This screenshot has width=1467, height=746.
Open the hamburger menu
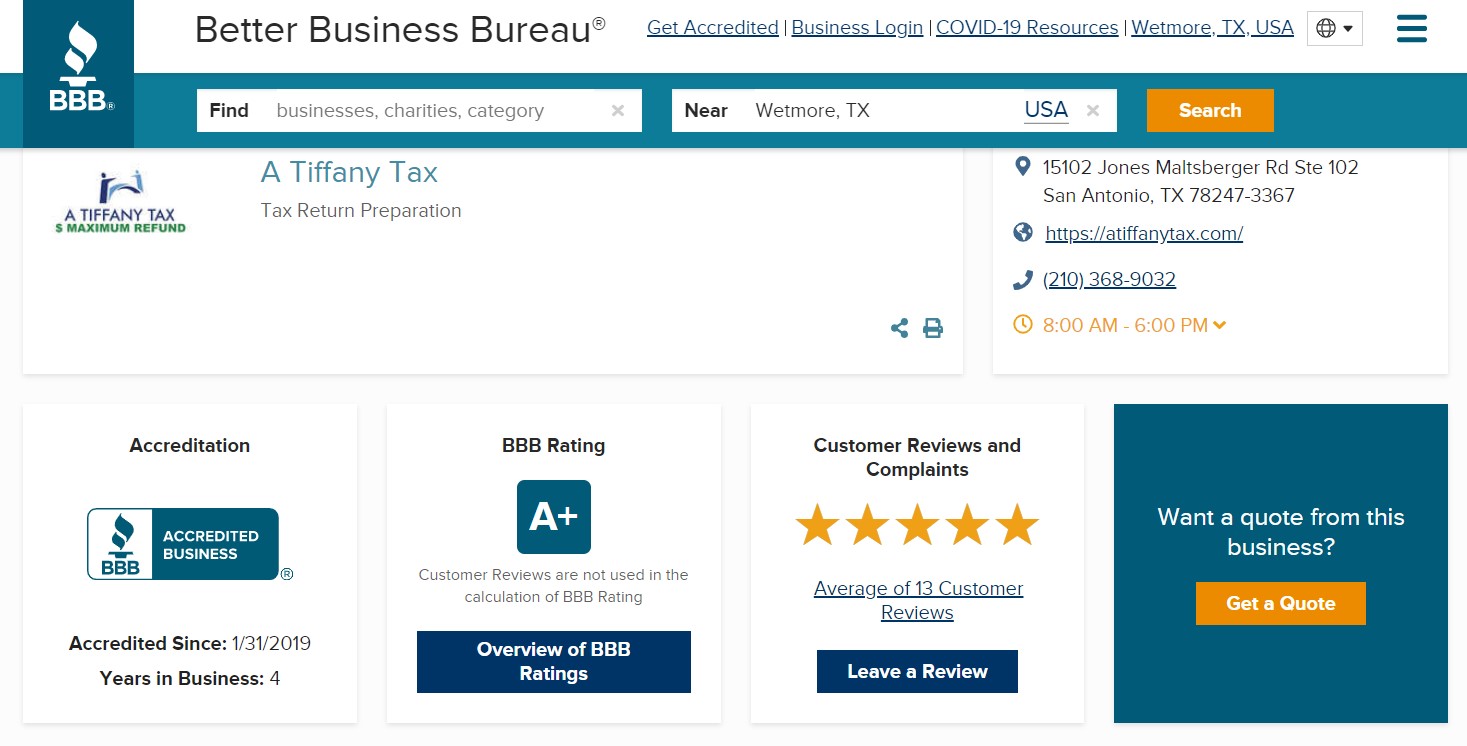(1411, 28)
